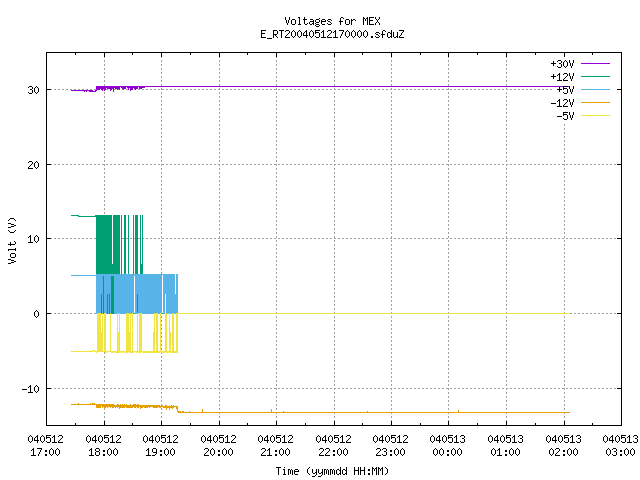Click the yellow -5V spikes below zero
This screenshot has width=640, height=480.
click(137, 333)
